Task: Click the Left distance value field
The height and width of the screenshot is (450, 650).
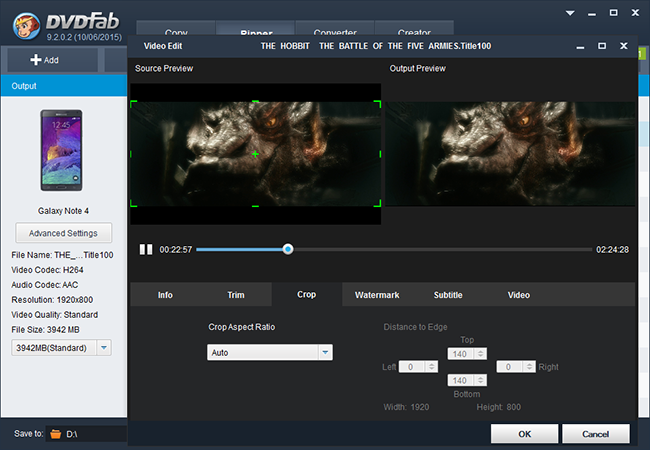Action: [412, 367]
